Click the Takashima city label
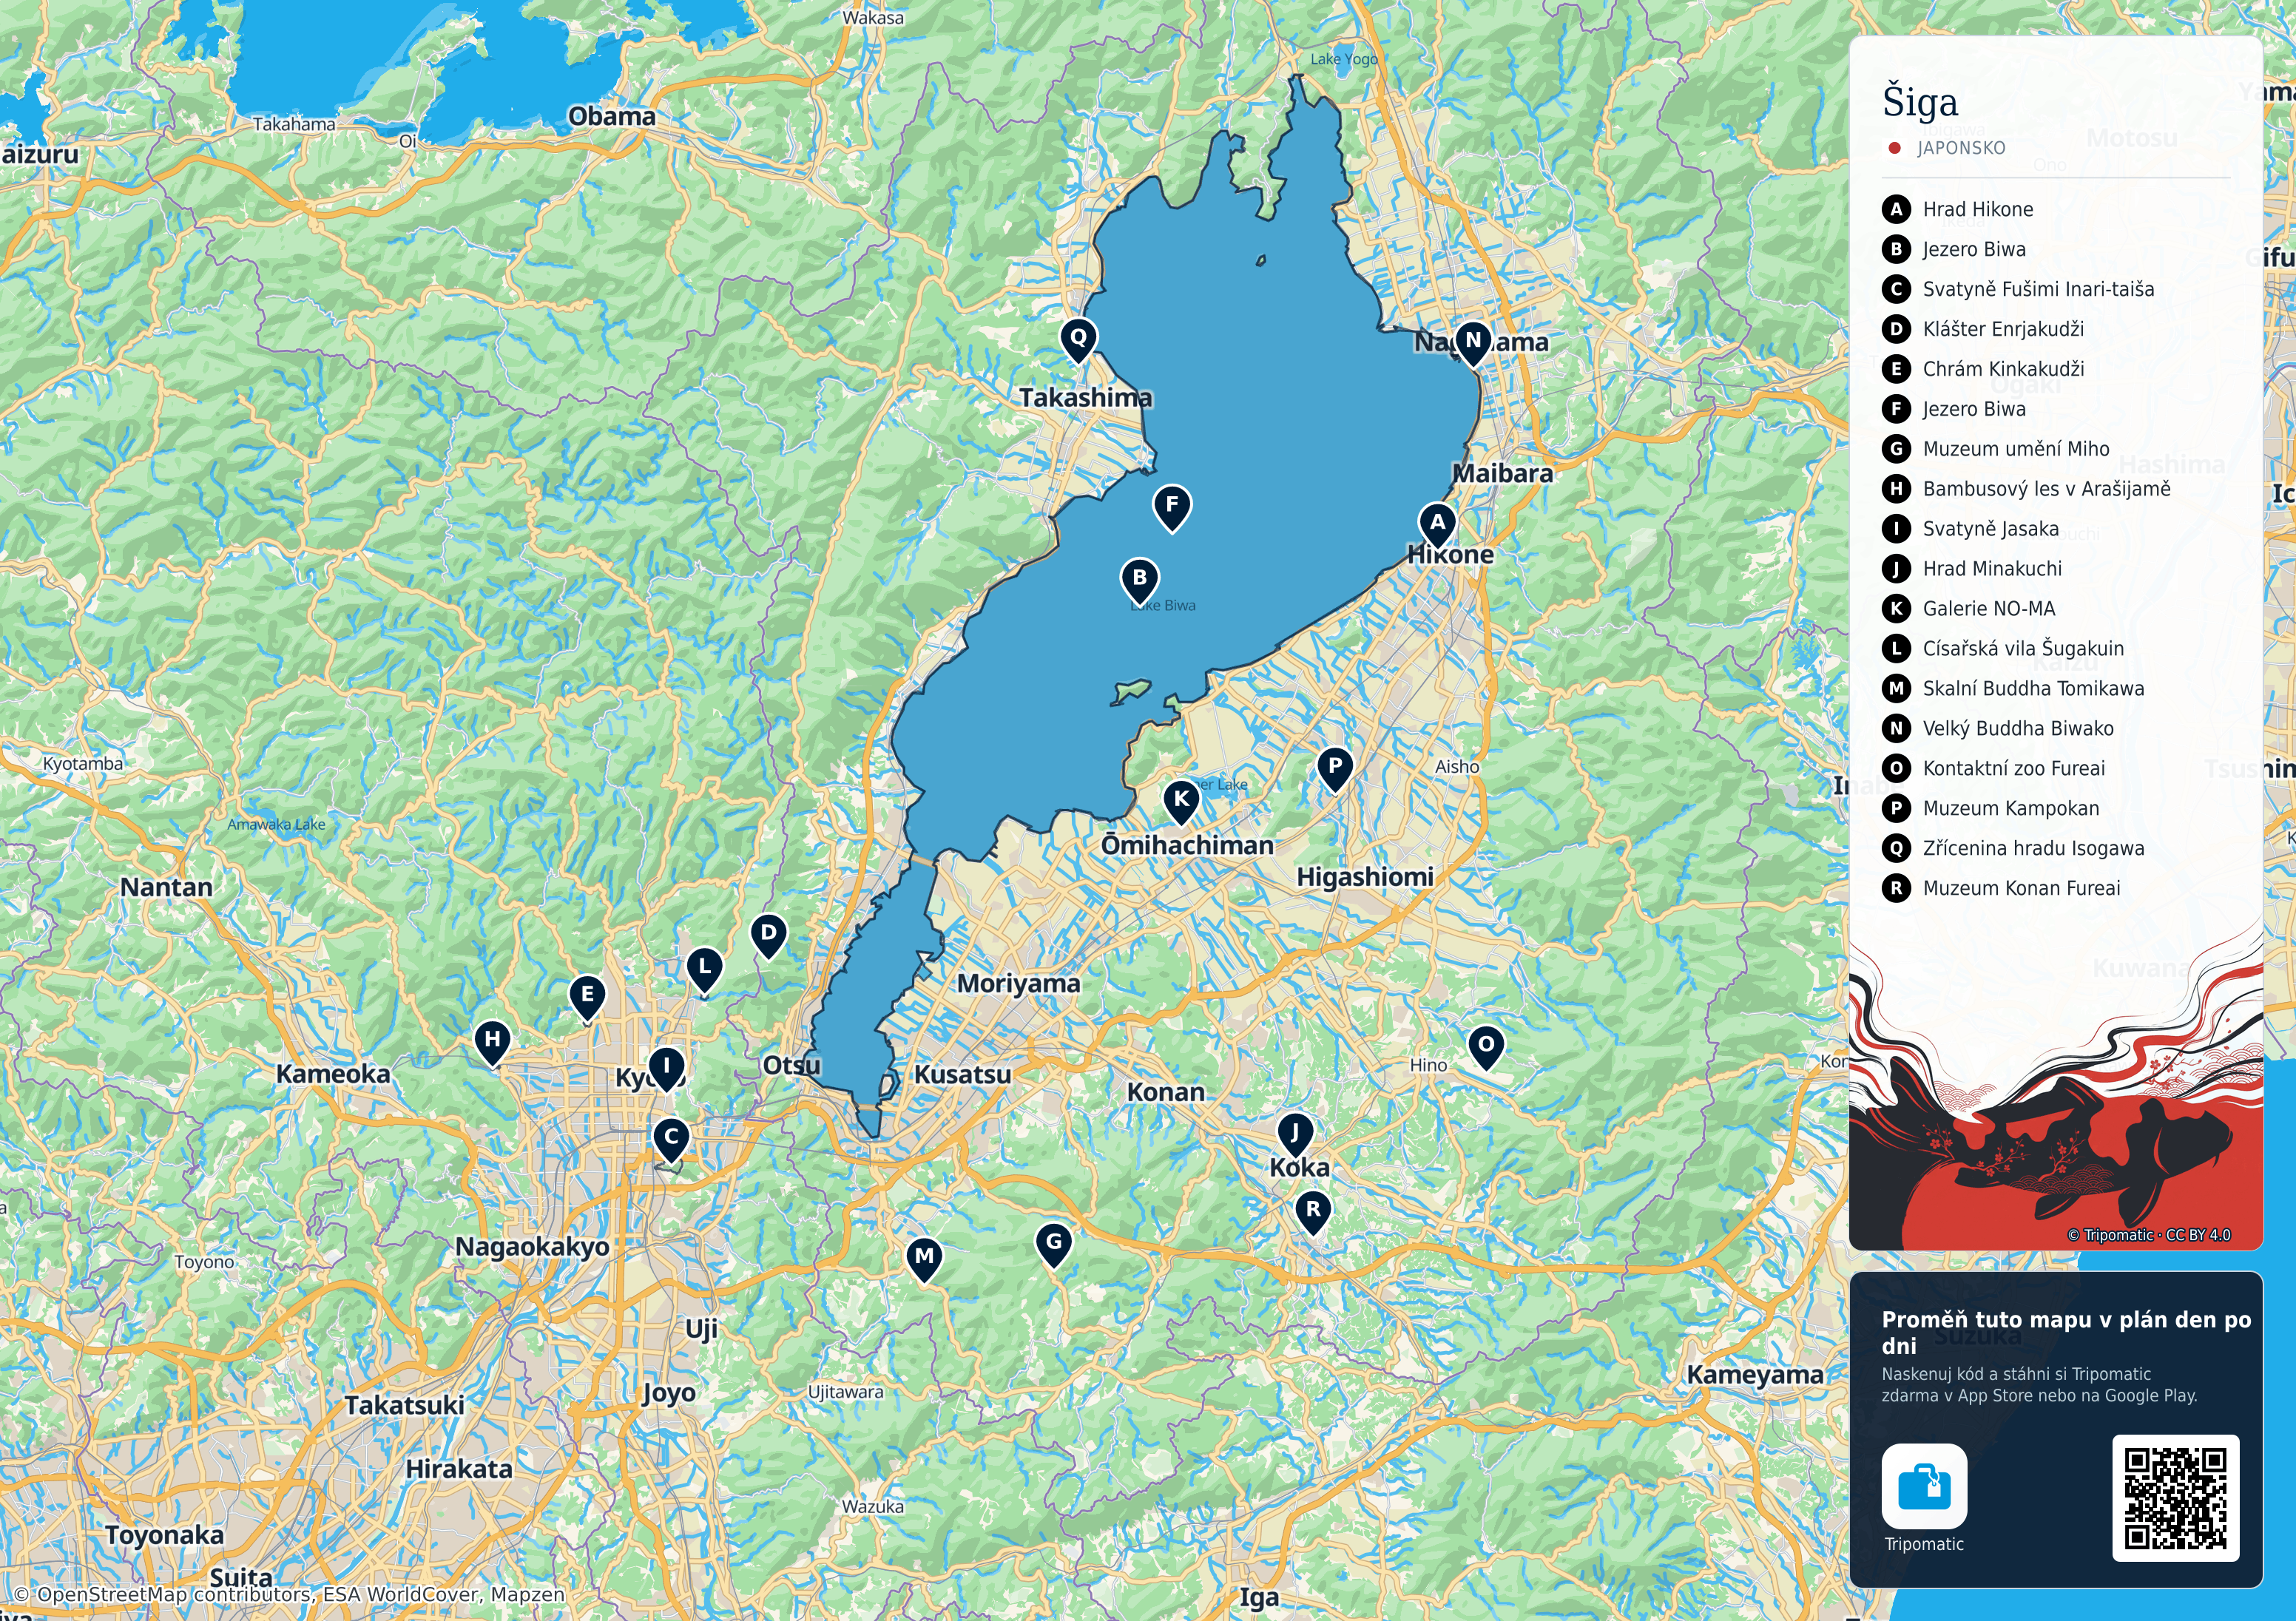This screenshot has height=1621, width=2296. point(1085,398)
